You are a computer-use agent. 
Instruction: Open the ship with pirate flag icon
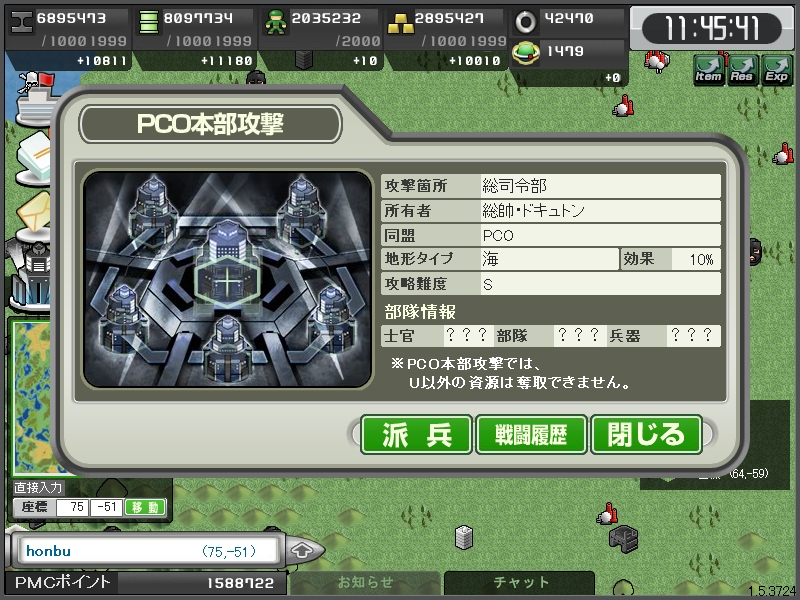(x=34, y=99)
